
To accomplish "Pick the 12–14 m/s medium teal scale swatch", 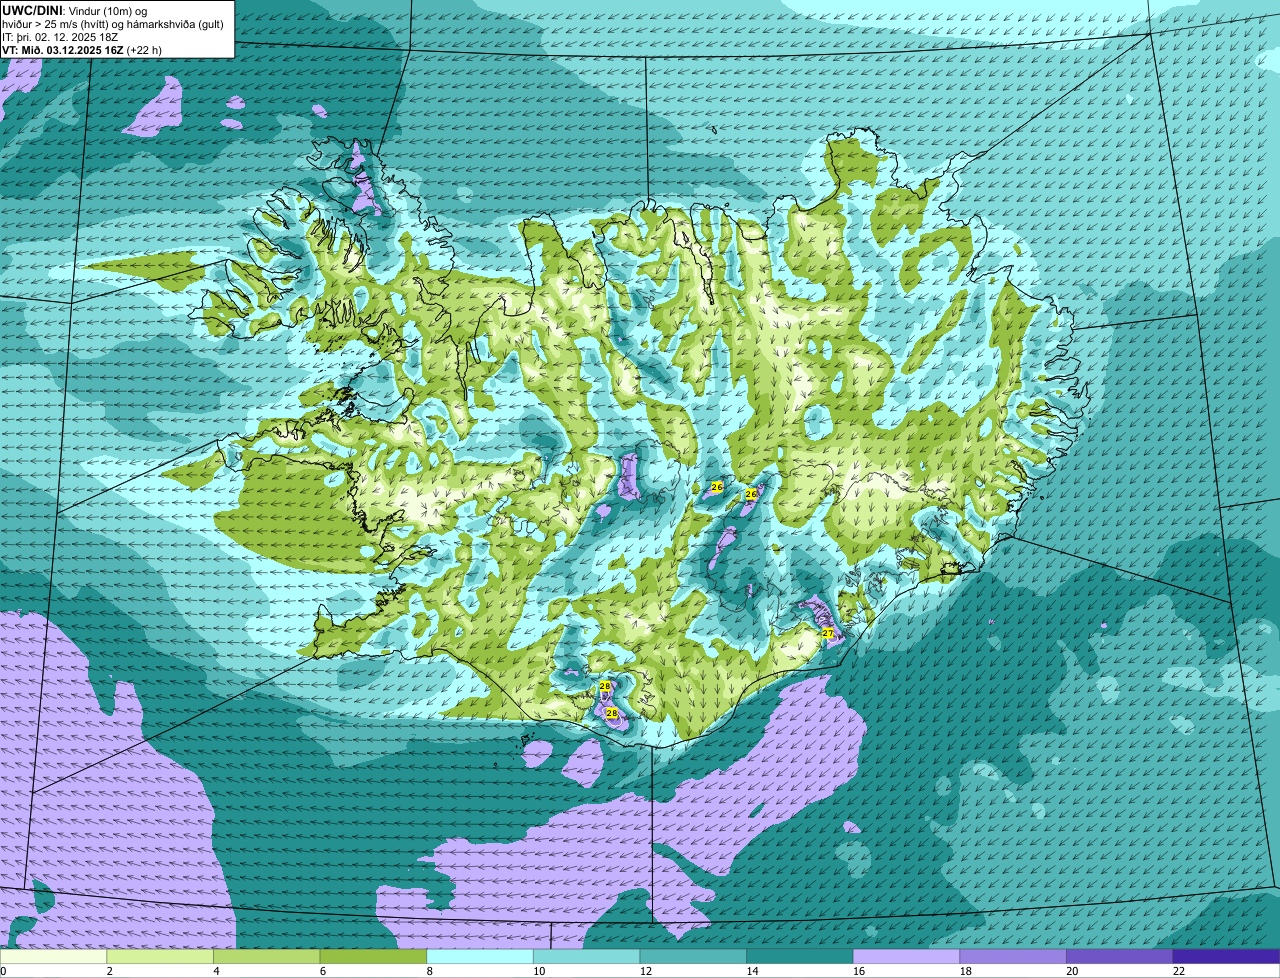I will point(693,956).
